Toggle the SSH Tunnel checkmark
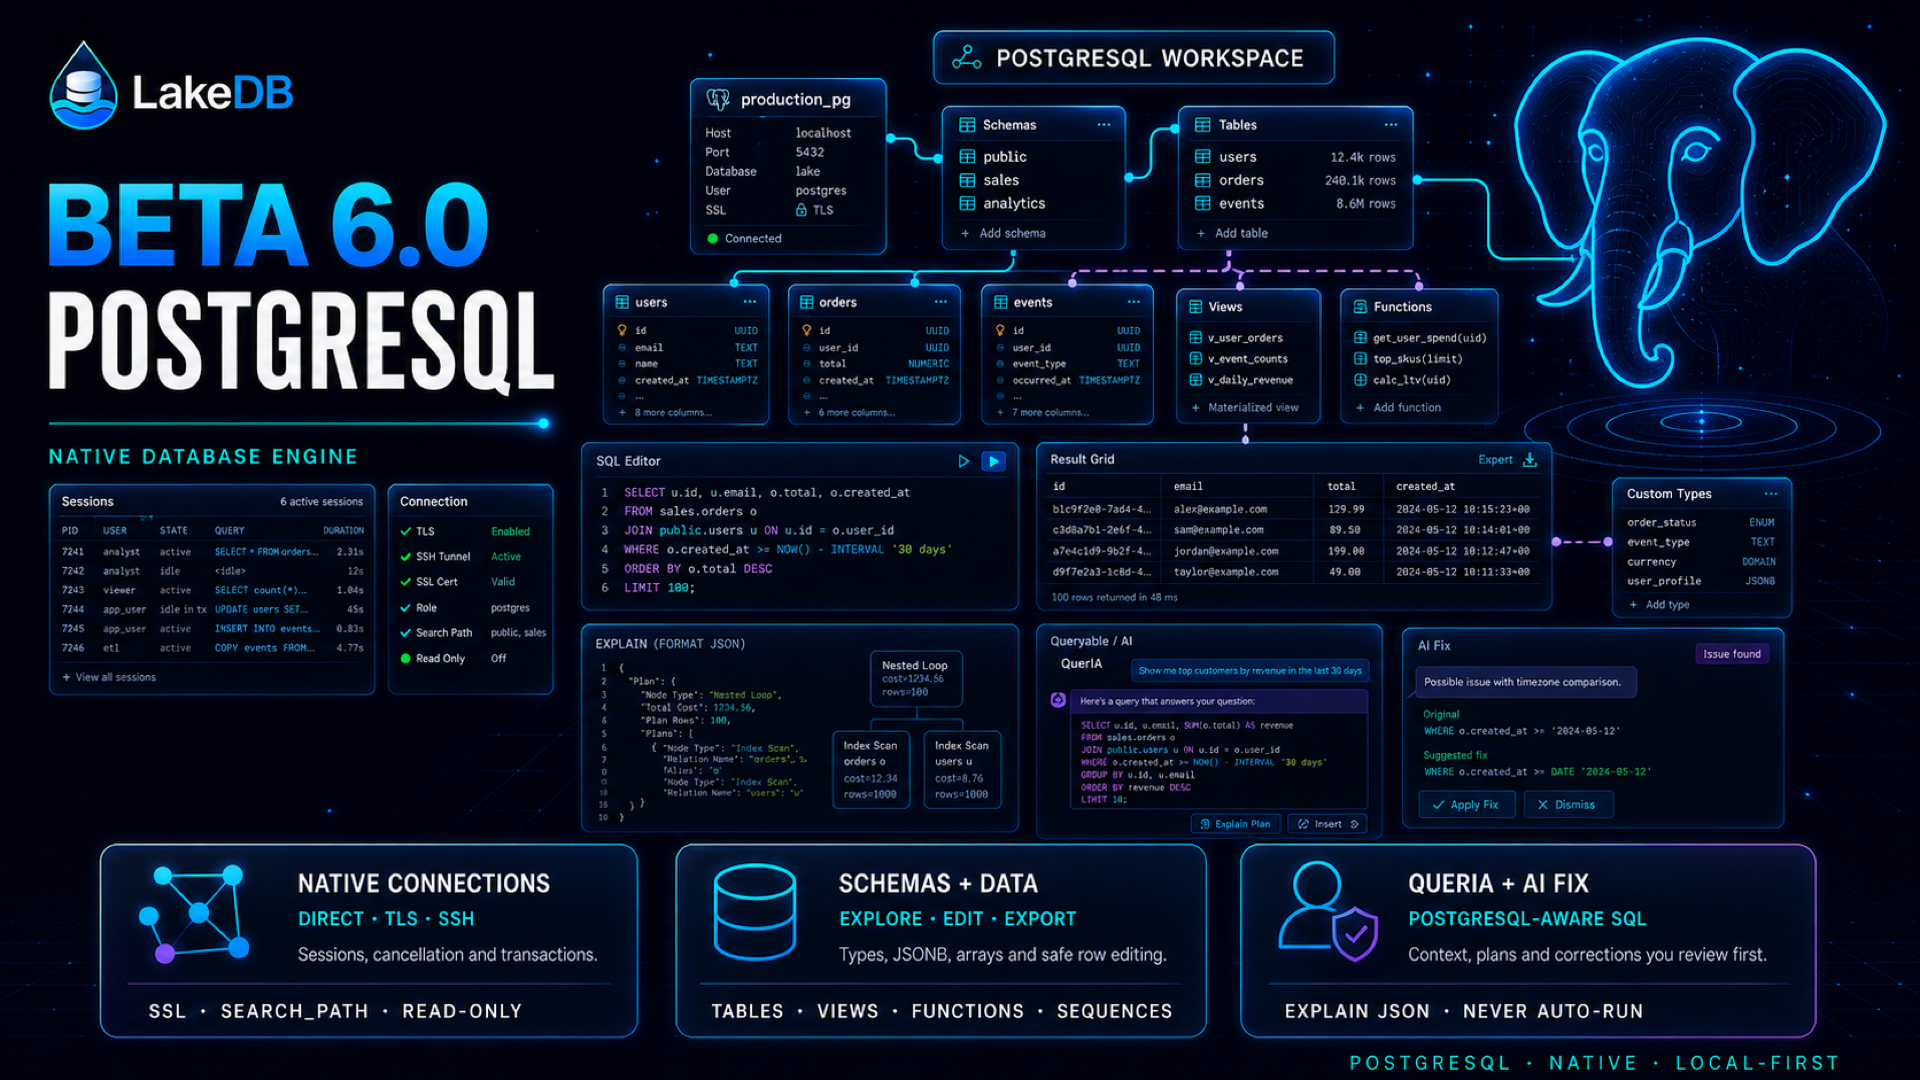Screen dimensions: 1920x1080 click(406, 557)
